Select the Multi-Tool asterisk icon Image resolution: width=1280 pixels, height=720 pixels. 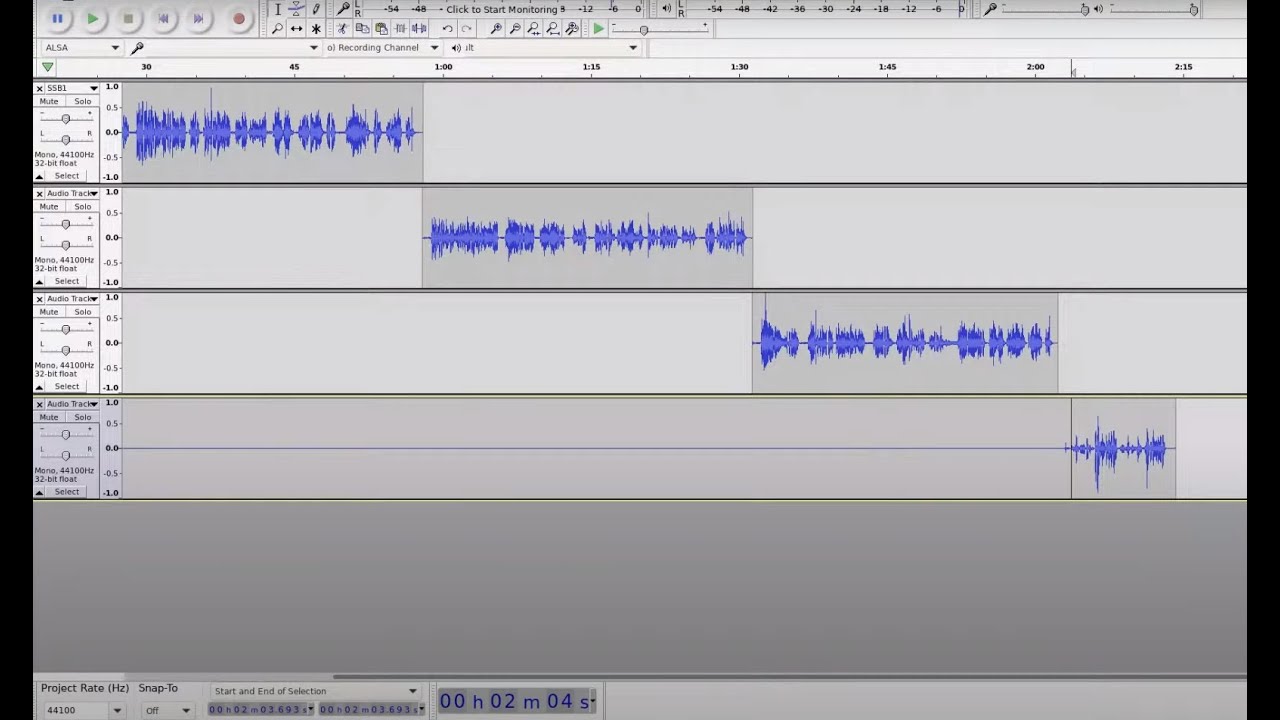[x=316, y=29]
